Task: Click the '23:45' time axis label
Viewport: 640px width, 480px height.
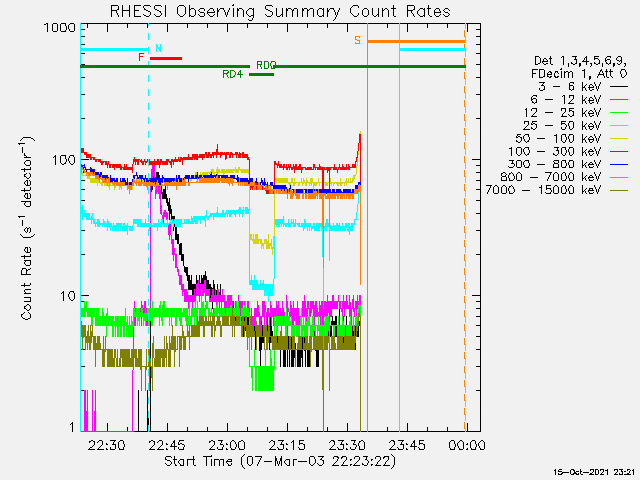Action: pos(407,445)
